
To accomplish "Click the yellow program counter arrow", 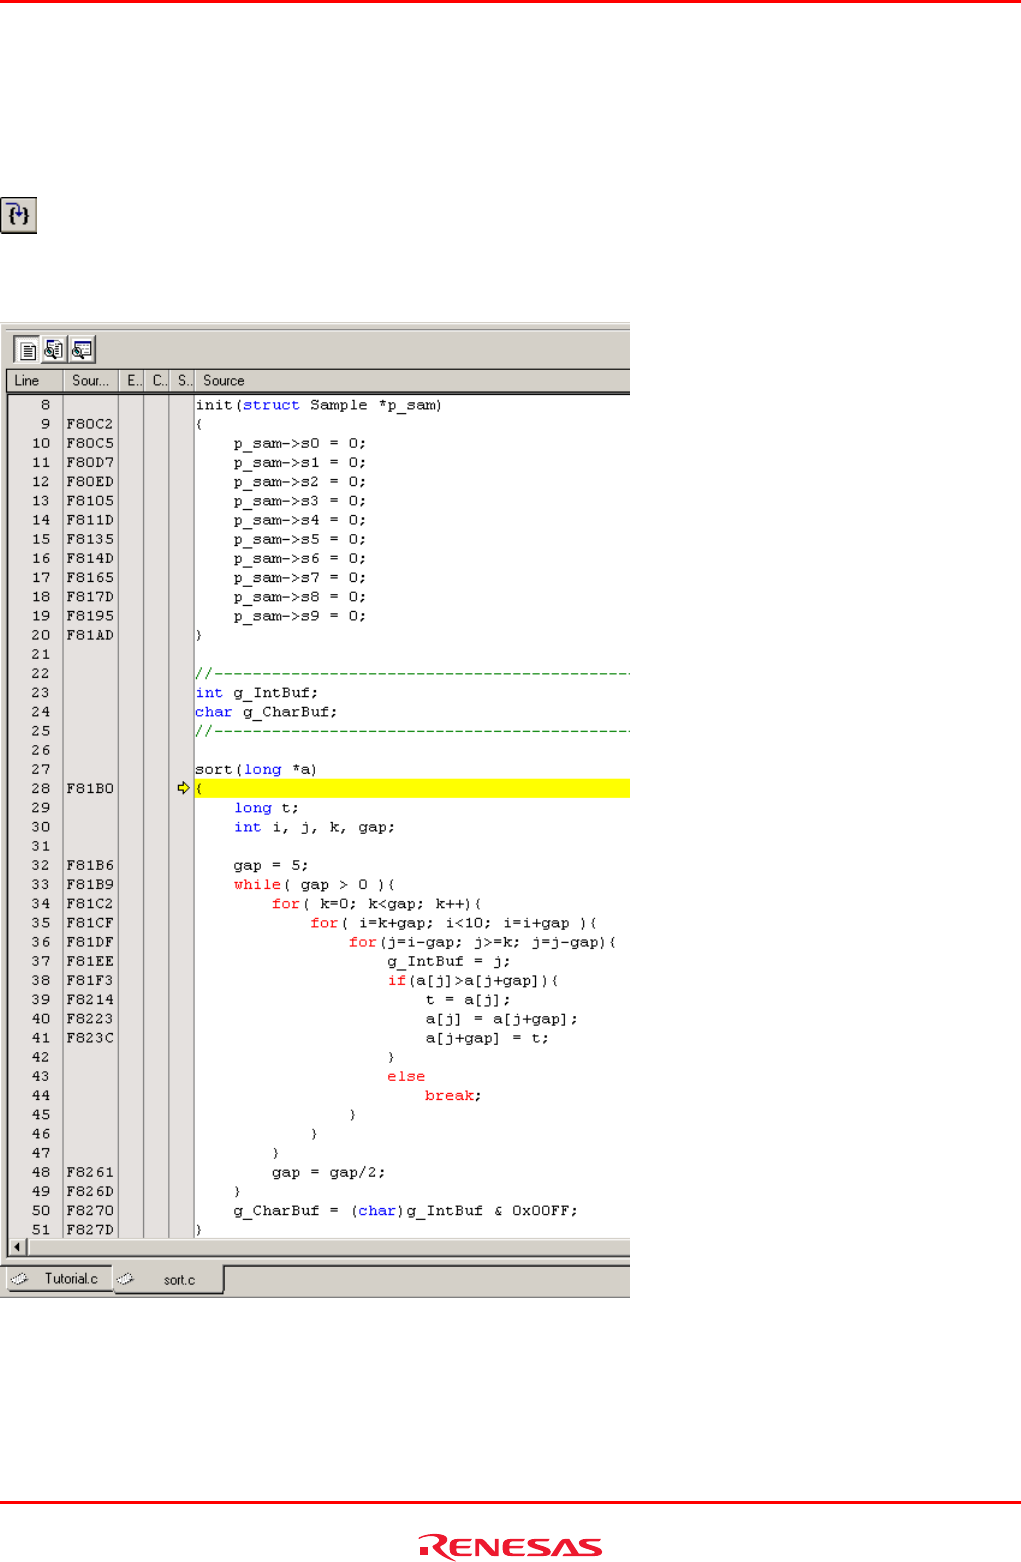I will pyautogui.click(x=183, y=788).
